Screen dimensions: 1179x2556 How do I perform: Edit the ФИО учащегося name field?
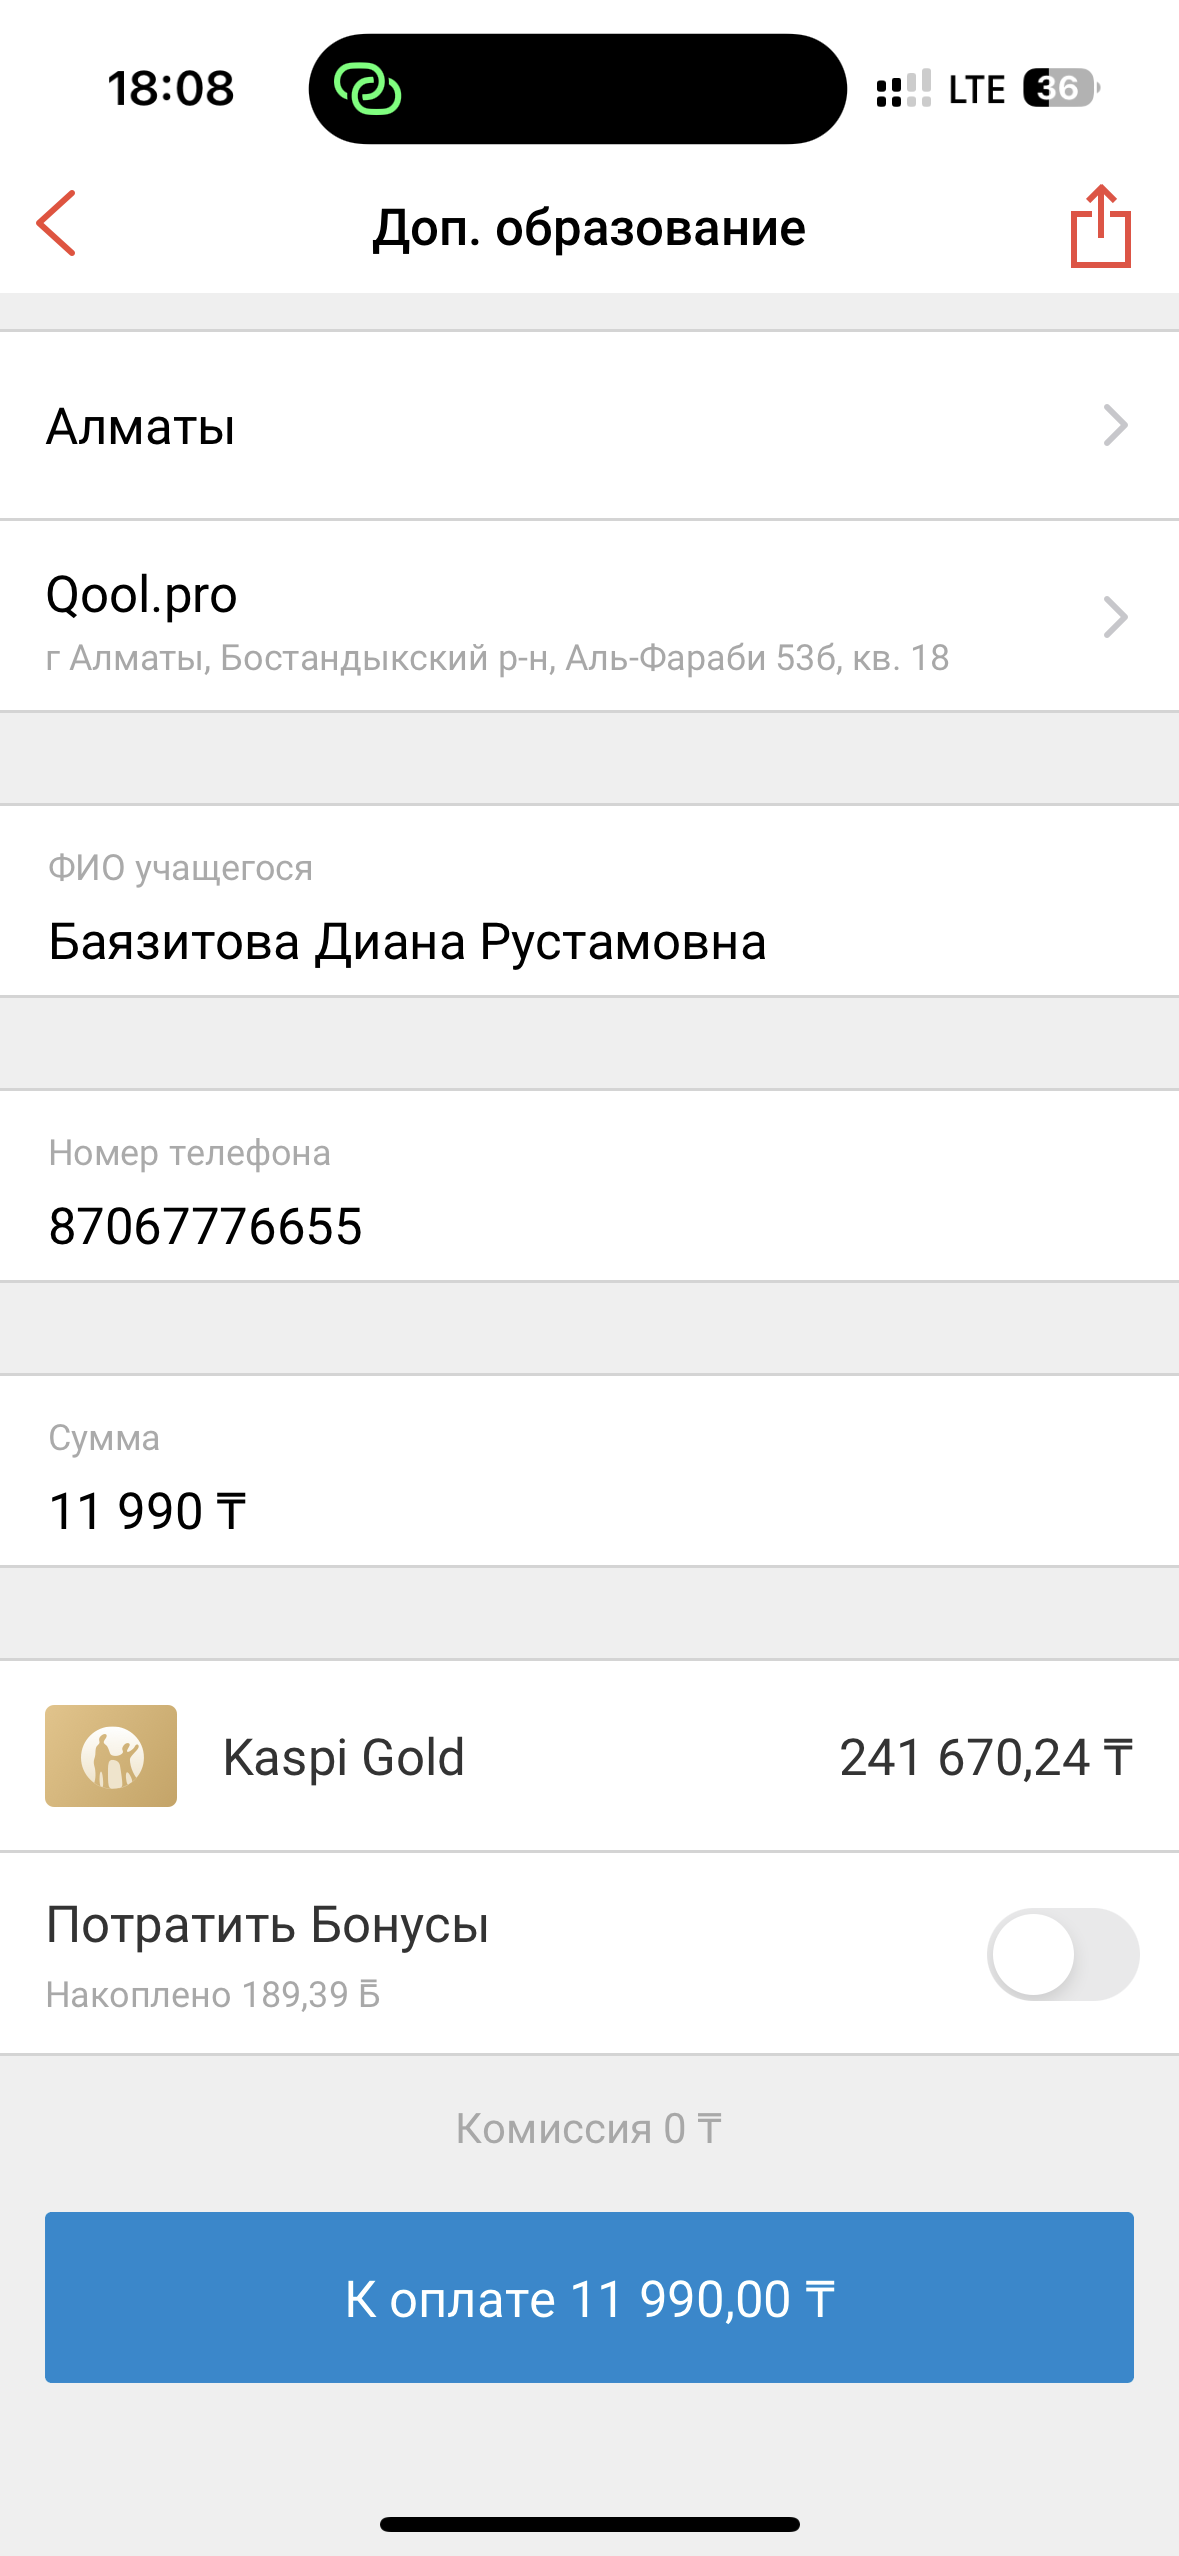pyautogui.click(x=408, y=942)
